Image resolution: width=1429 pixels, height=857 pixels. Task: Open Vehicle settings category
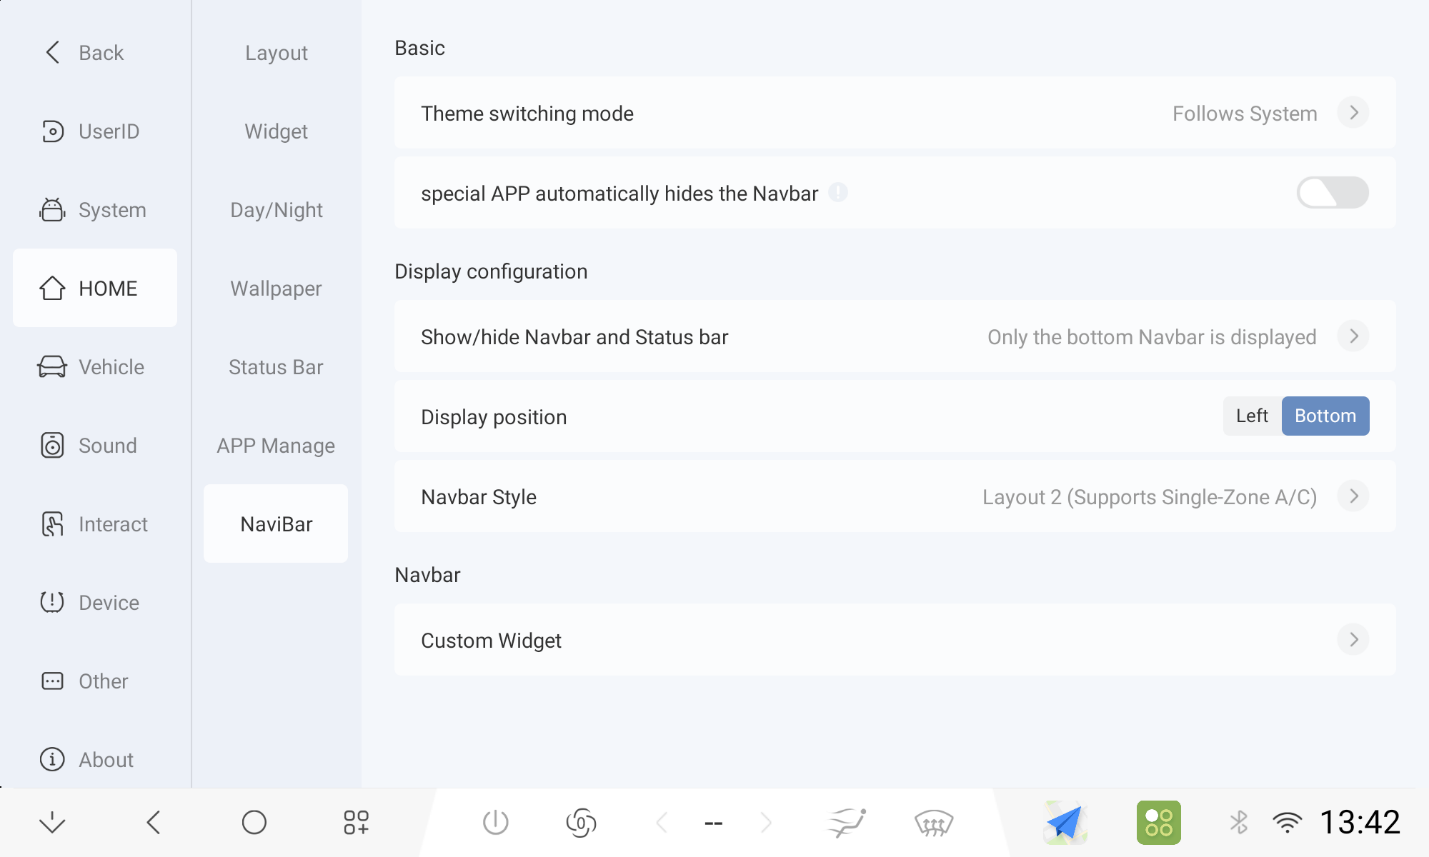[95, 367]
